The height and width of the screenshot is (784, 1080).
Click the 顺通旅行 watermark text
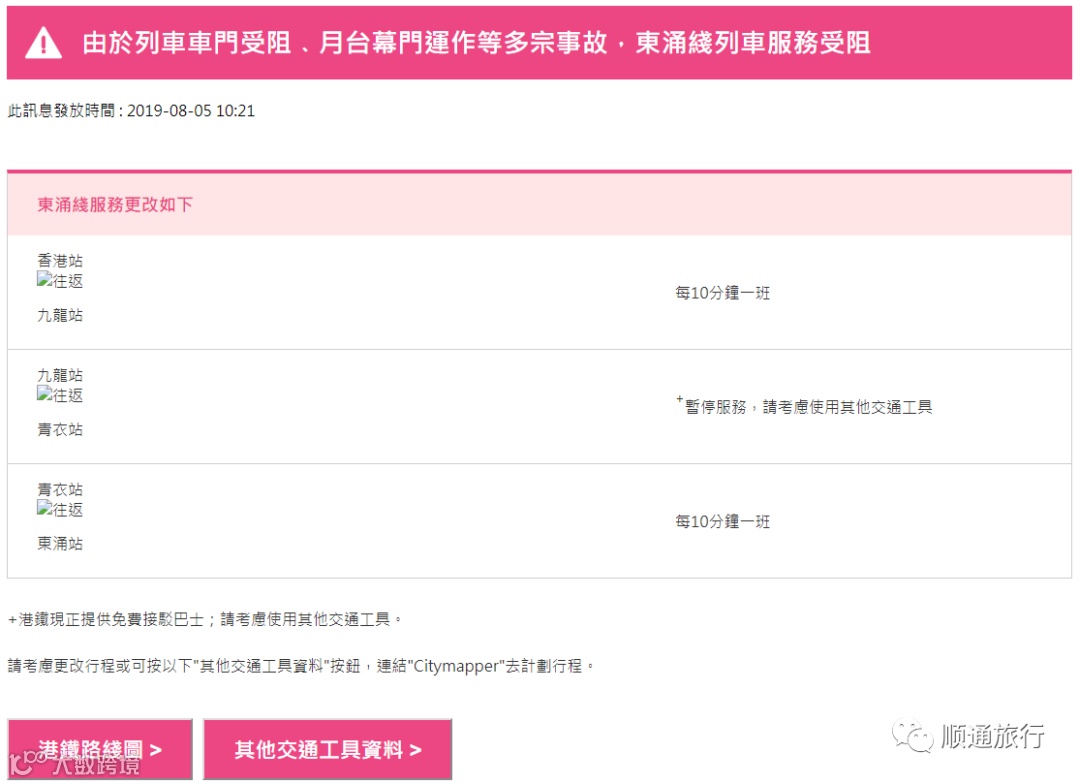point(993,736)
